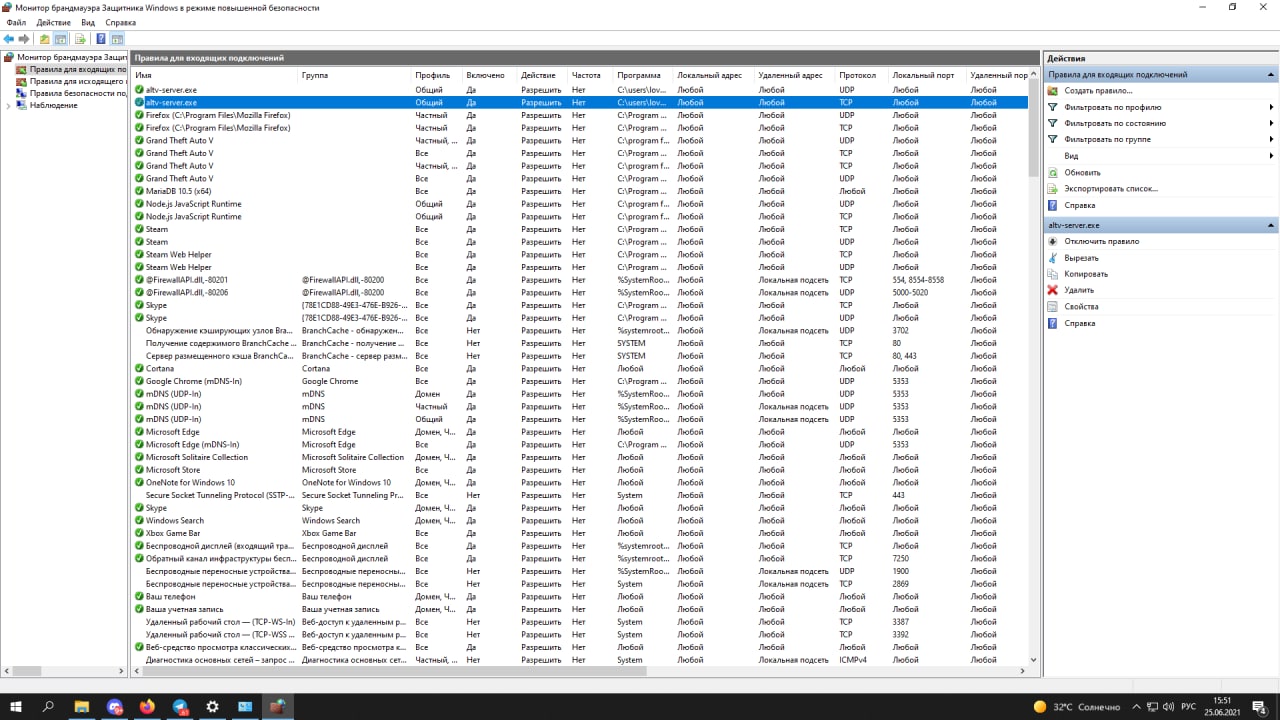Open Firefox from the taskbar
1280x720 pixels.
147,706
